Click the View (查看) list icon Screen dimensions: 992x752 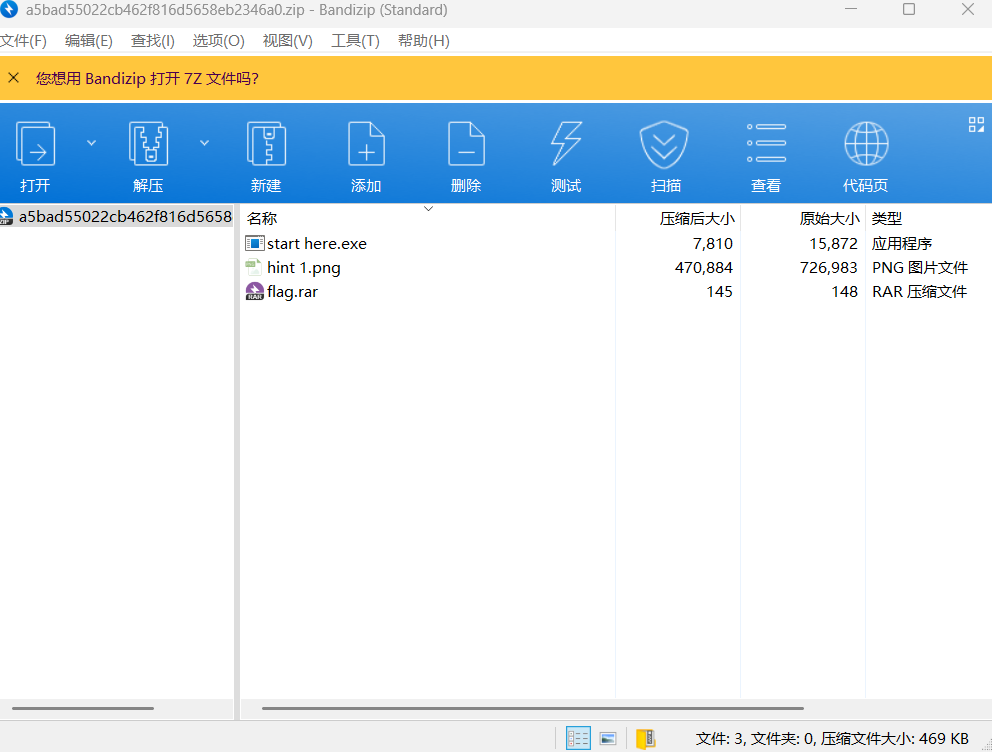click(x=766, y=143)
